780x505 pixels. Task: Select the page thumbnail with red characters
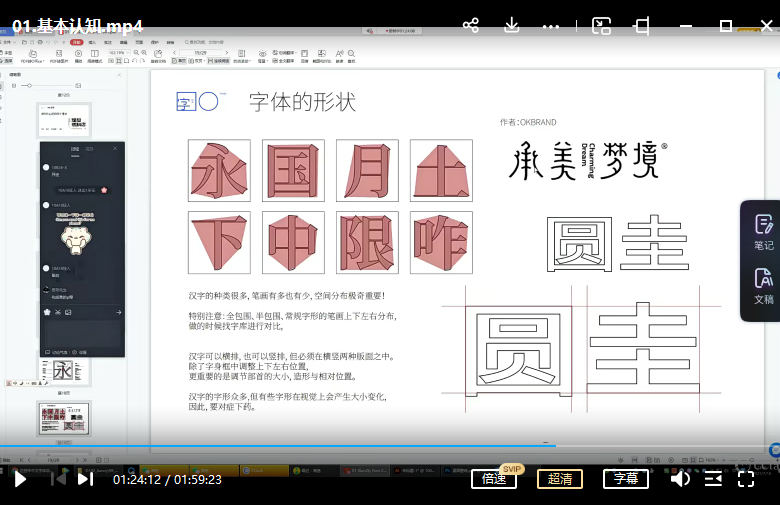(64, 418)
